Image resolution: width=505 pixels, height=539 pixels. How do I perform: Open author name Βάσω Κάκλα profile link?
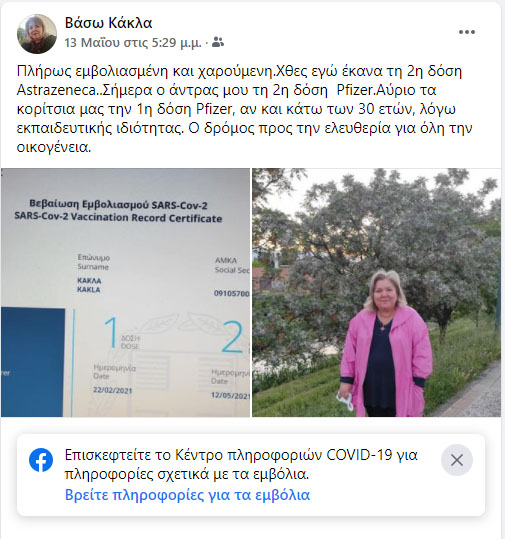[x=108, y=23]
